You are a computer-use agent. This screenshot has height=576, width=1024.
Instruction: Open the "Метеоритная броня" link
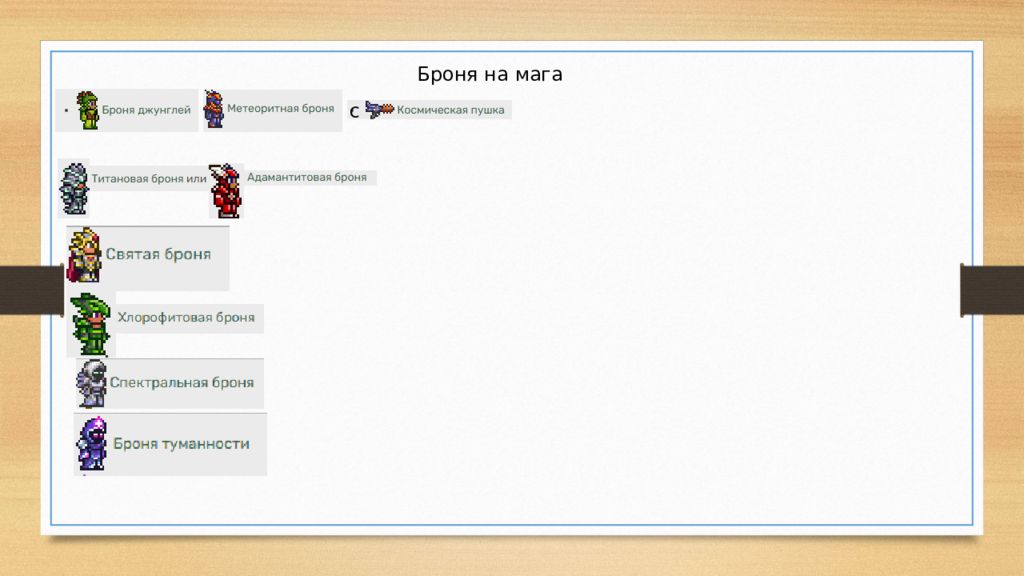tap(281, 108)
